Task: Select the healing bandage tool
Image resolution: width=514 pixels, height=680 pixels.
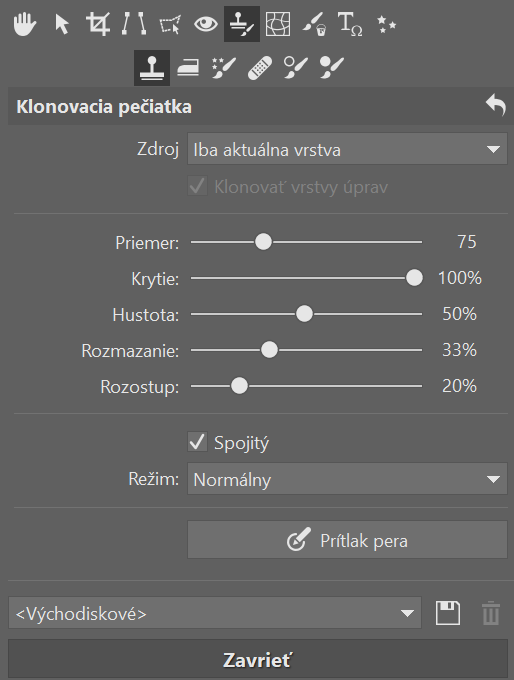Action: pos(260,68)
